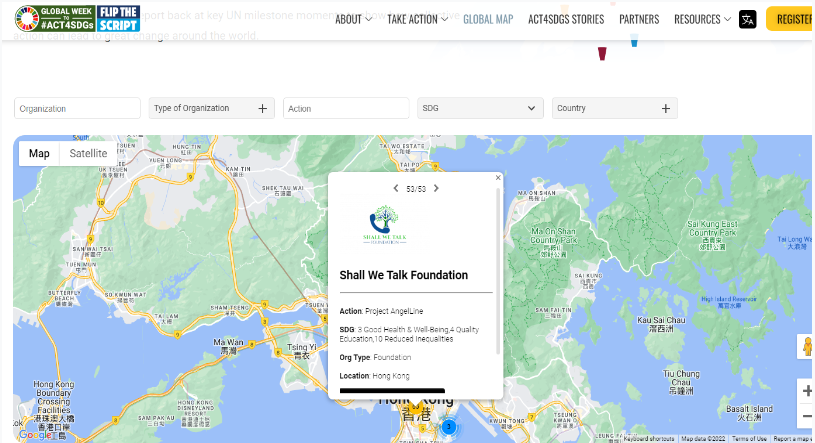Open map Terms of Use link
Screen dimensions: 815x443
[749, 439]
